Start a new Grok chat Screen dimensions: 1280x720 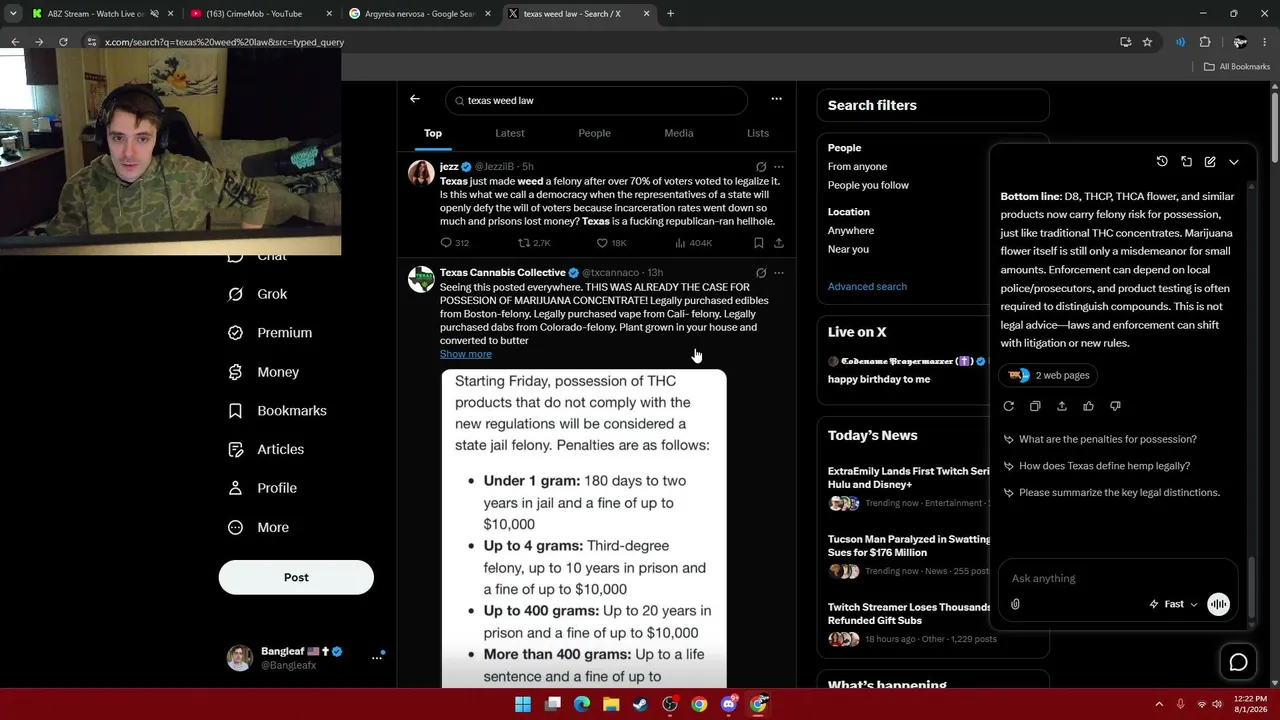click(x=1210, y=162)
